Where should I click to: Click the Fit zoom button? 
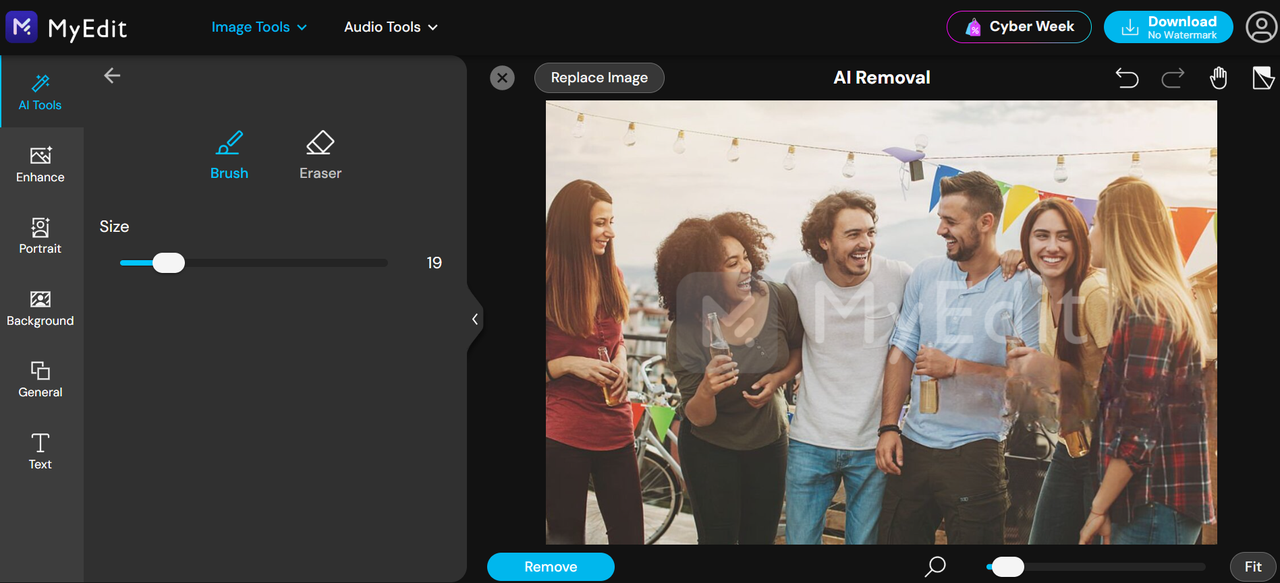click(1253, 567)
